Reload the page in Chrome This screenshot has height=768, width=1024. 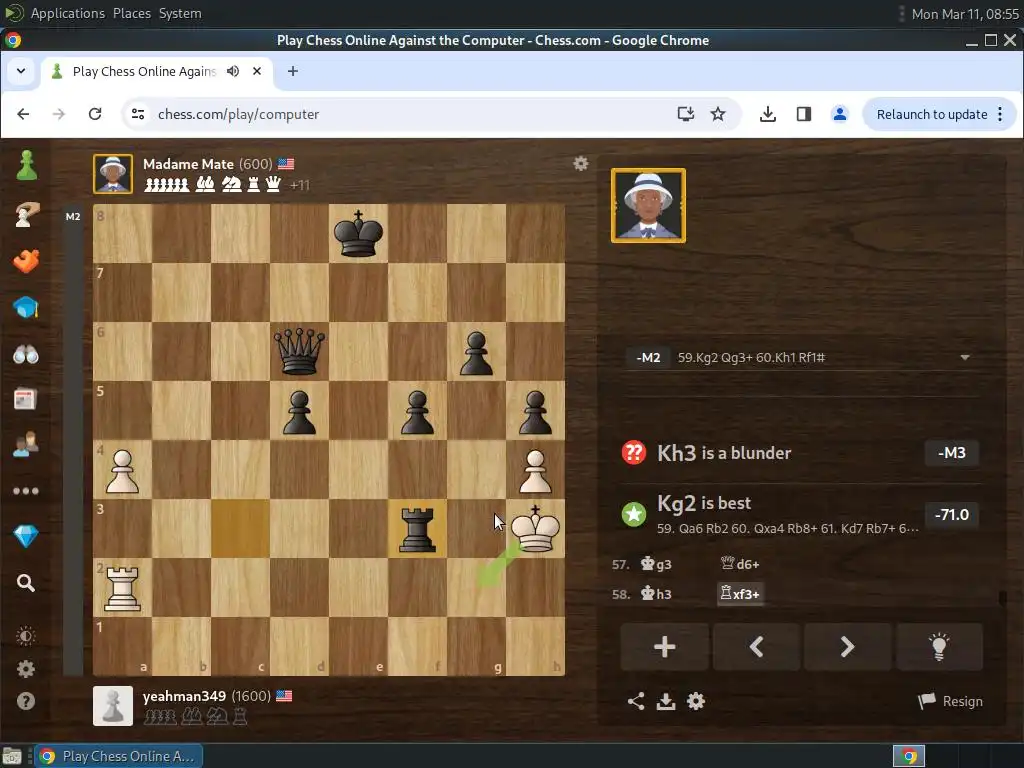[x=95, y=114]
